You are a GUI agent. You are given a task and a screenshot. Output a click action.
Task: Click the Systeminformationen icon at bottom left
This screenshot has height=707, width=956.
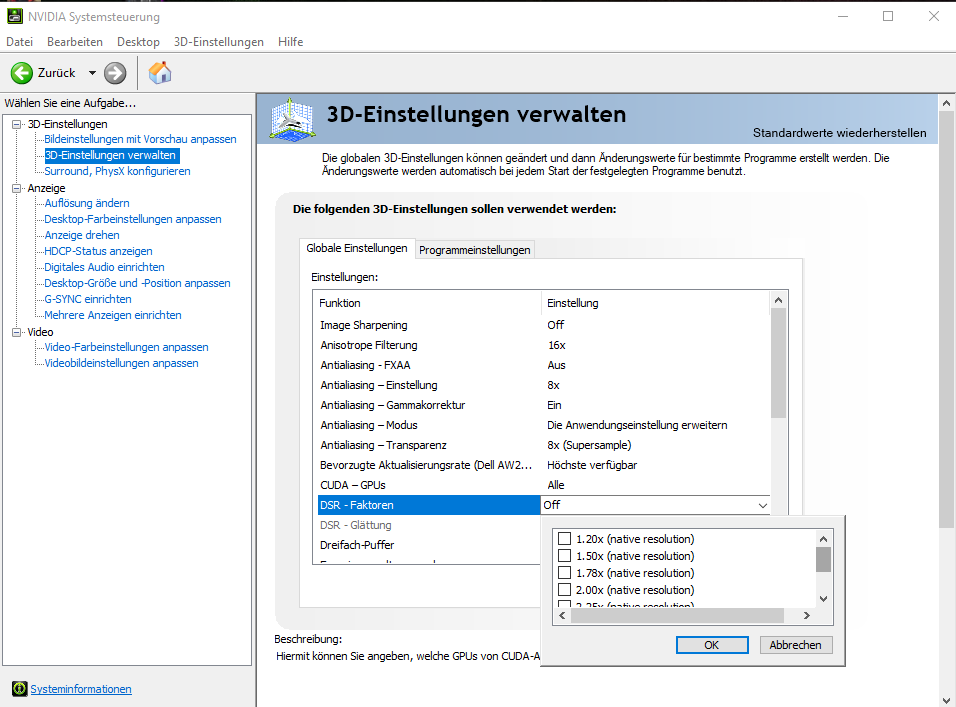pyautogui.click(x=20, y=689)
